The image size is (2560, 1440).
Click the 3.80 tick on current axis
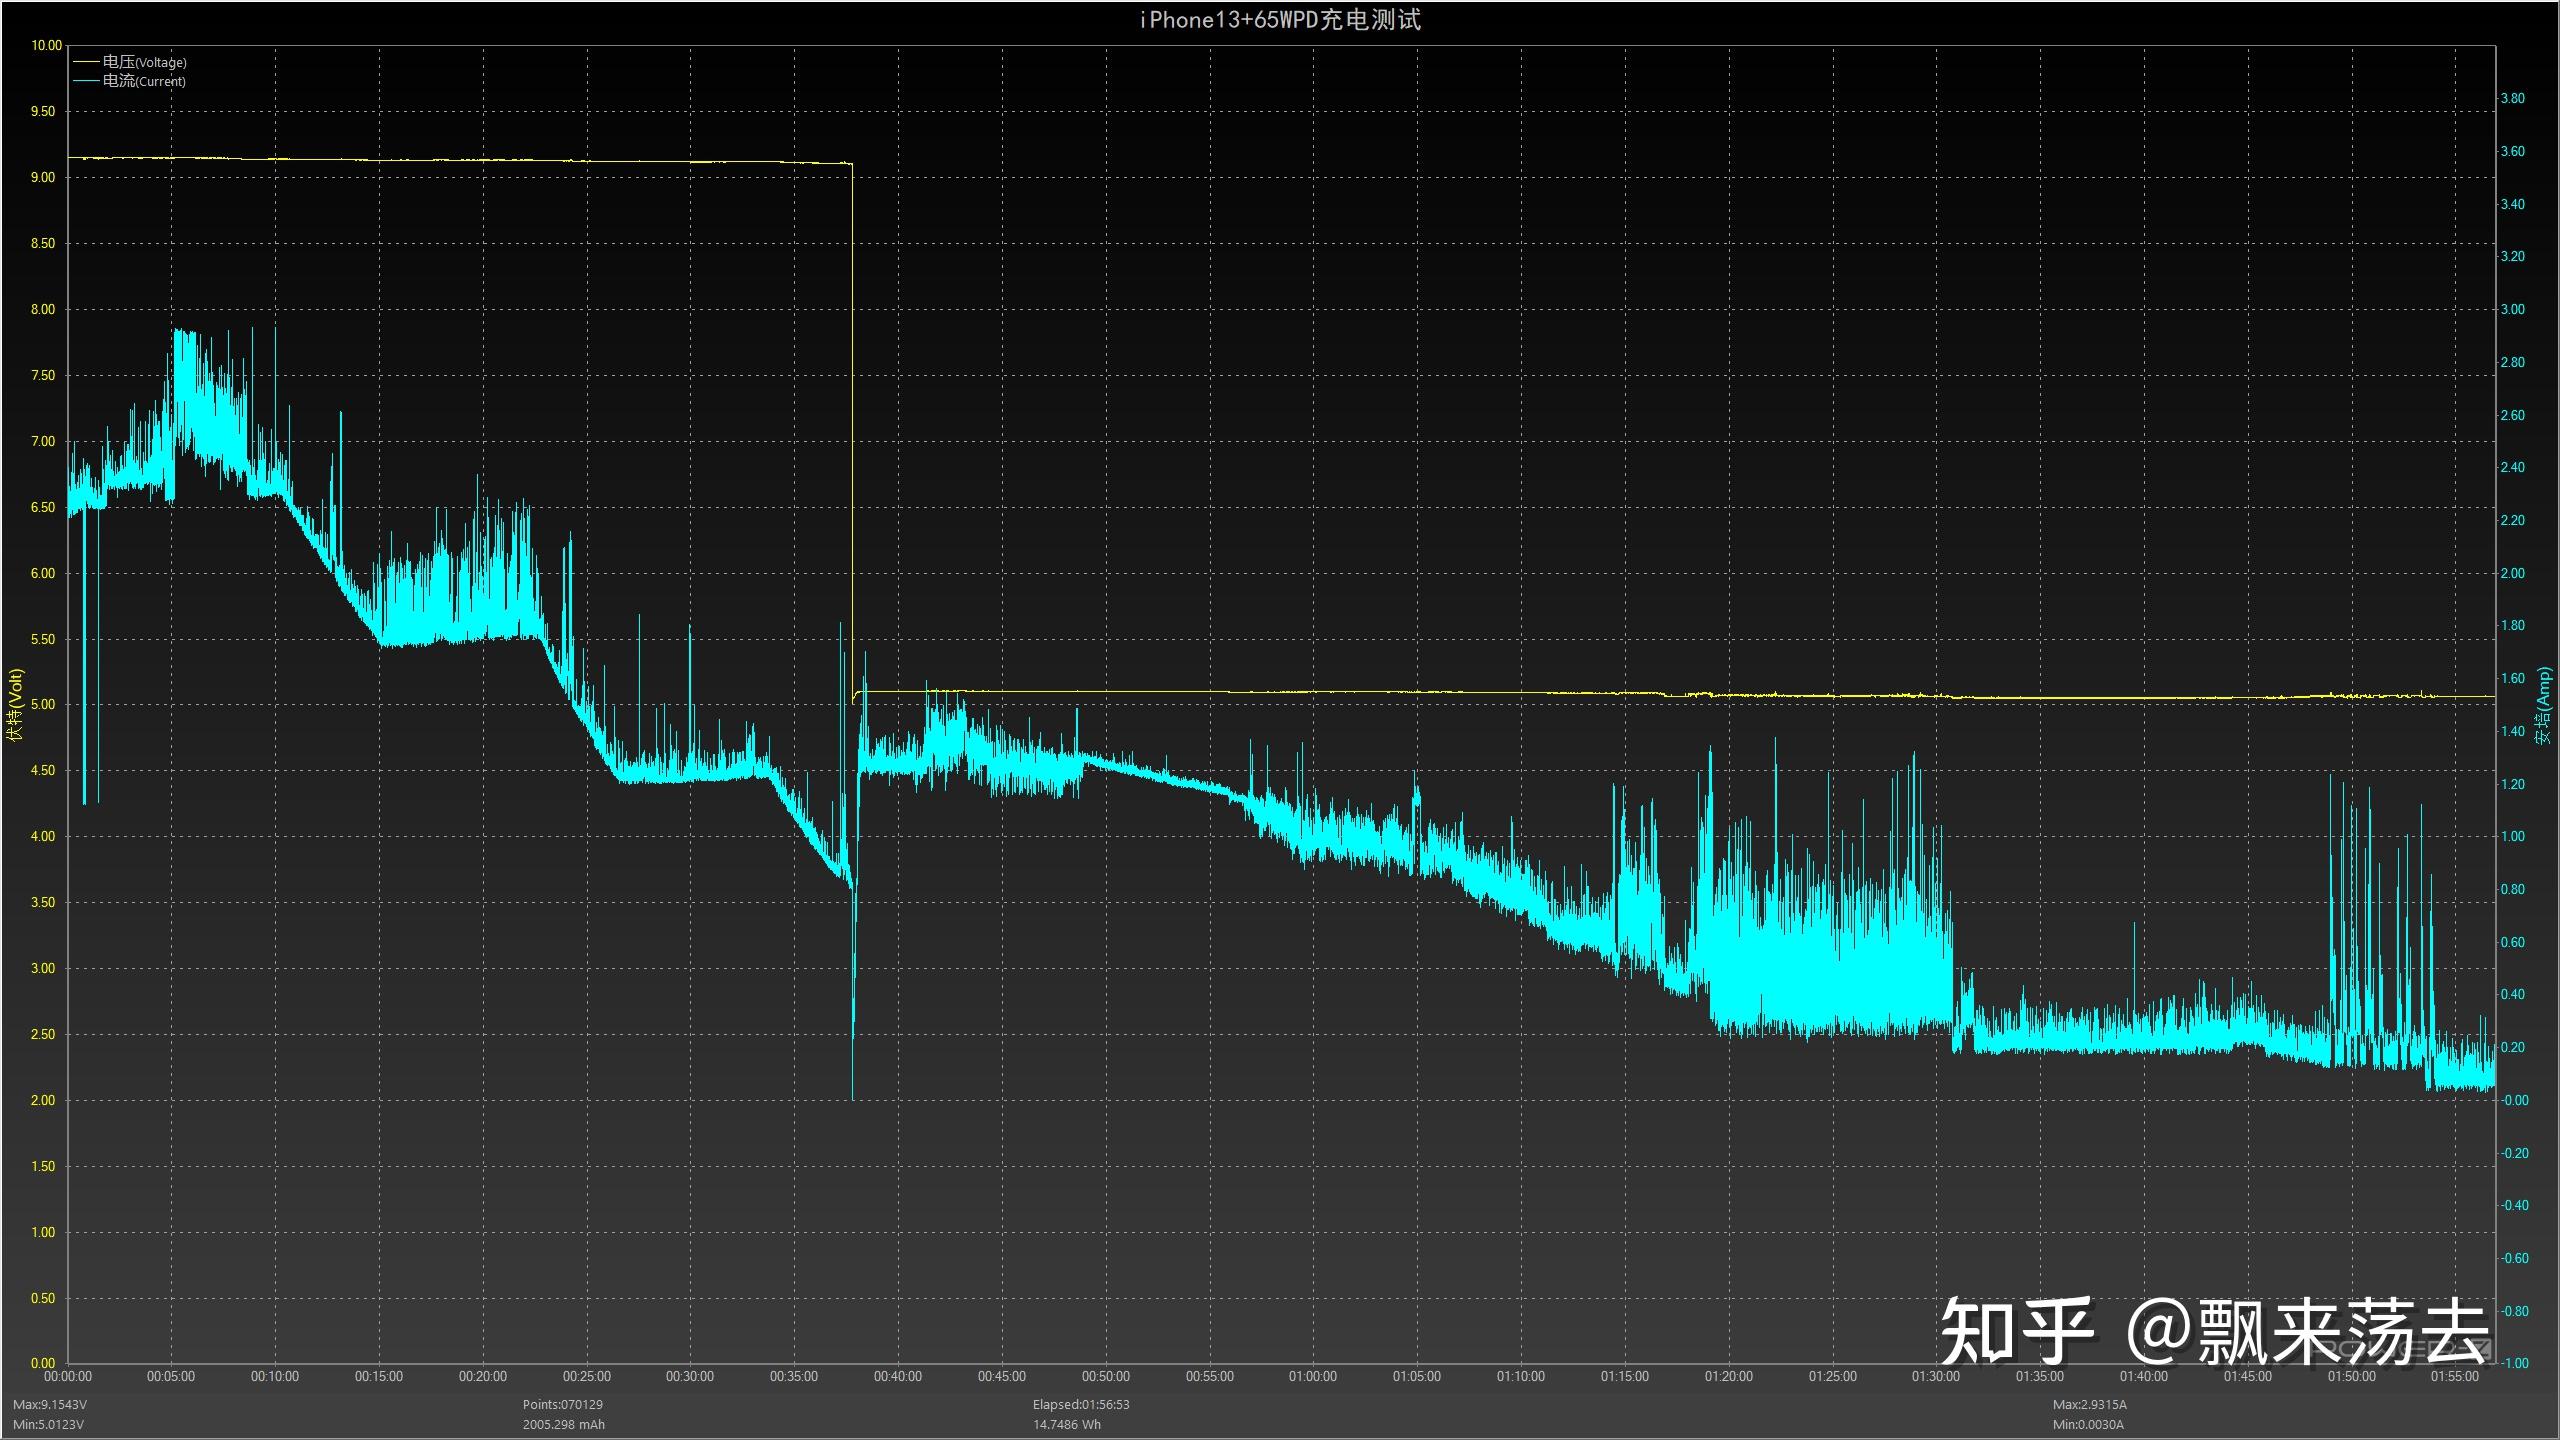coord(2512,99)
